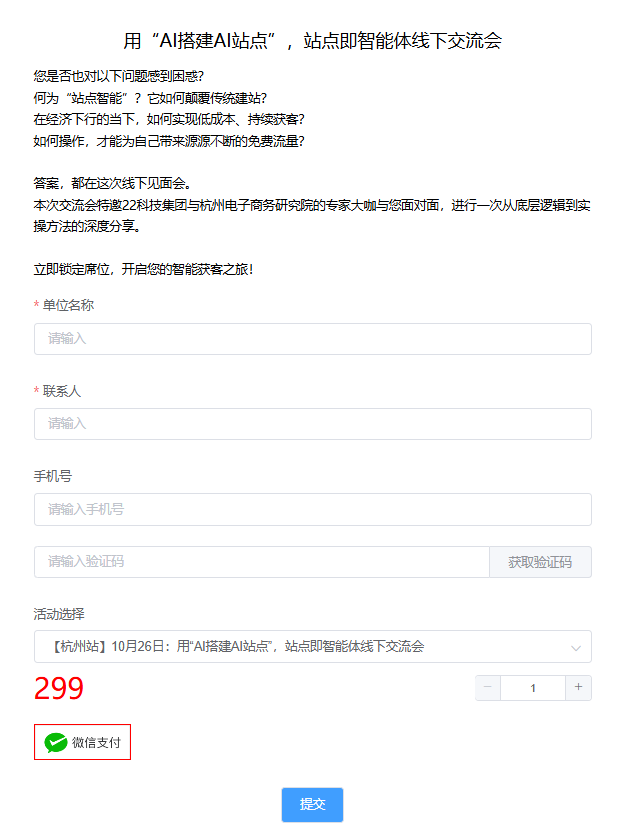Click the 立即锁定席位 call-to-action sentence

click(x=143, y=269)
